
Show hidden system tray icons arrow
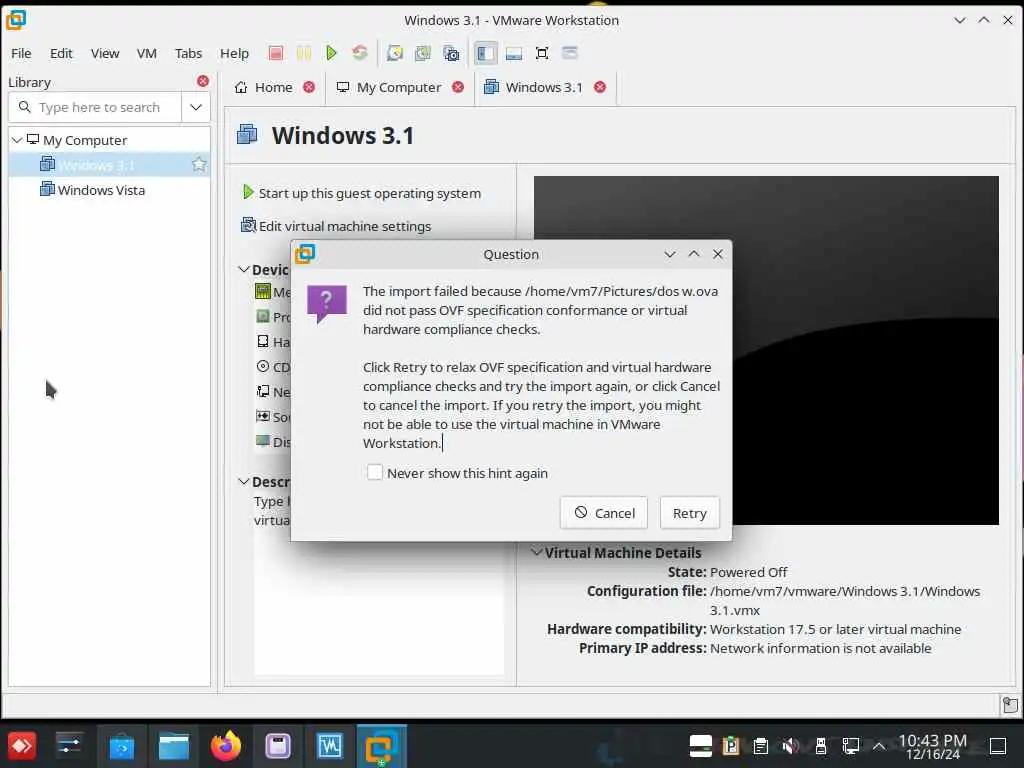click(x=879, y=746)
